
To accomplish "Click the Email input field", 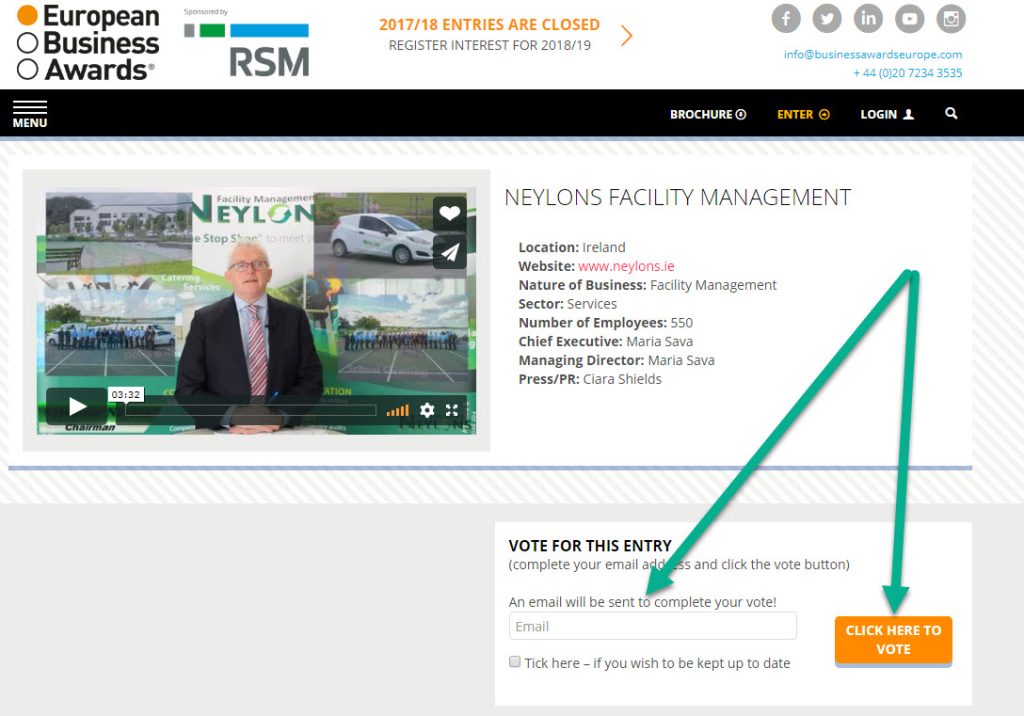I will pos(652,626).
